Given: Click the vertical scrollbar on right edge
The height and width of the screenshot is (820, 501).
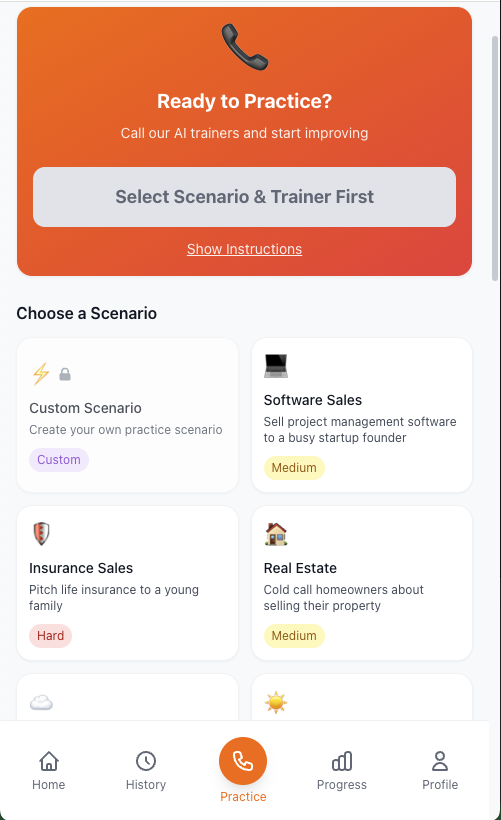Looking at the screenshot, I should [495, 158].
